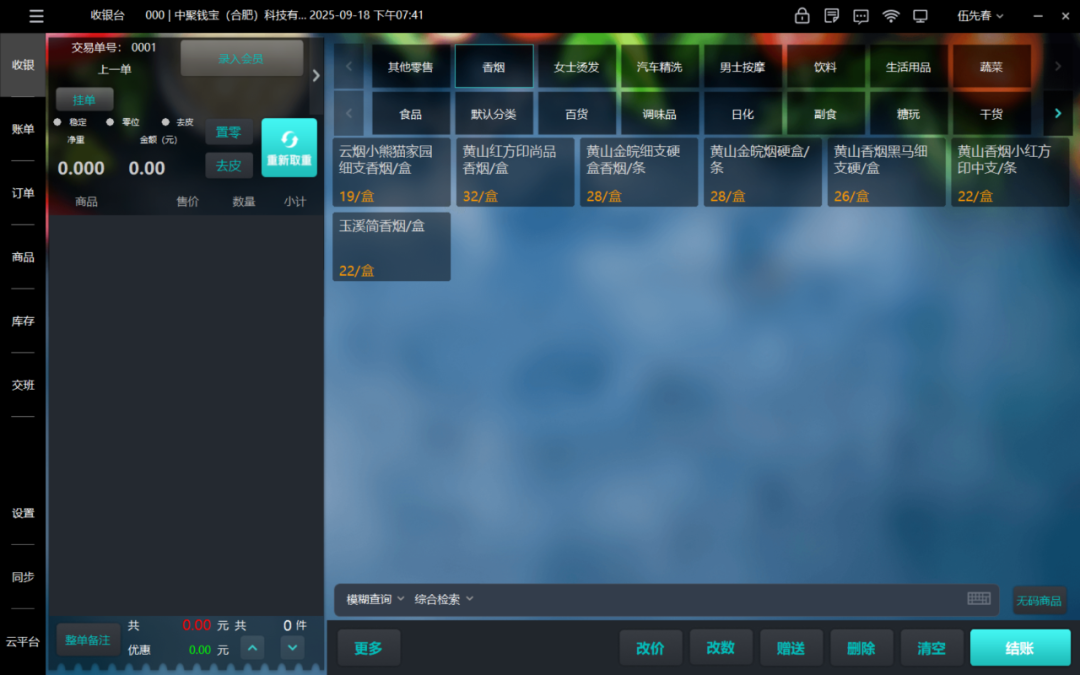This screenshot has width=1080, height=675.
Task: Click the 重新取重 re-weigh refresh button
Action: 289,148
